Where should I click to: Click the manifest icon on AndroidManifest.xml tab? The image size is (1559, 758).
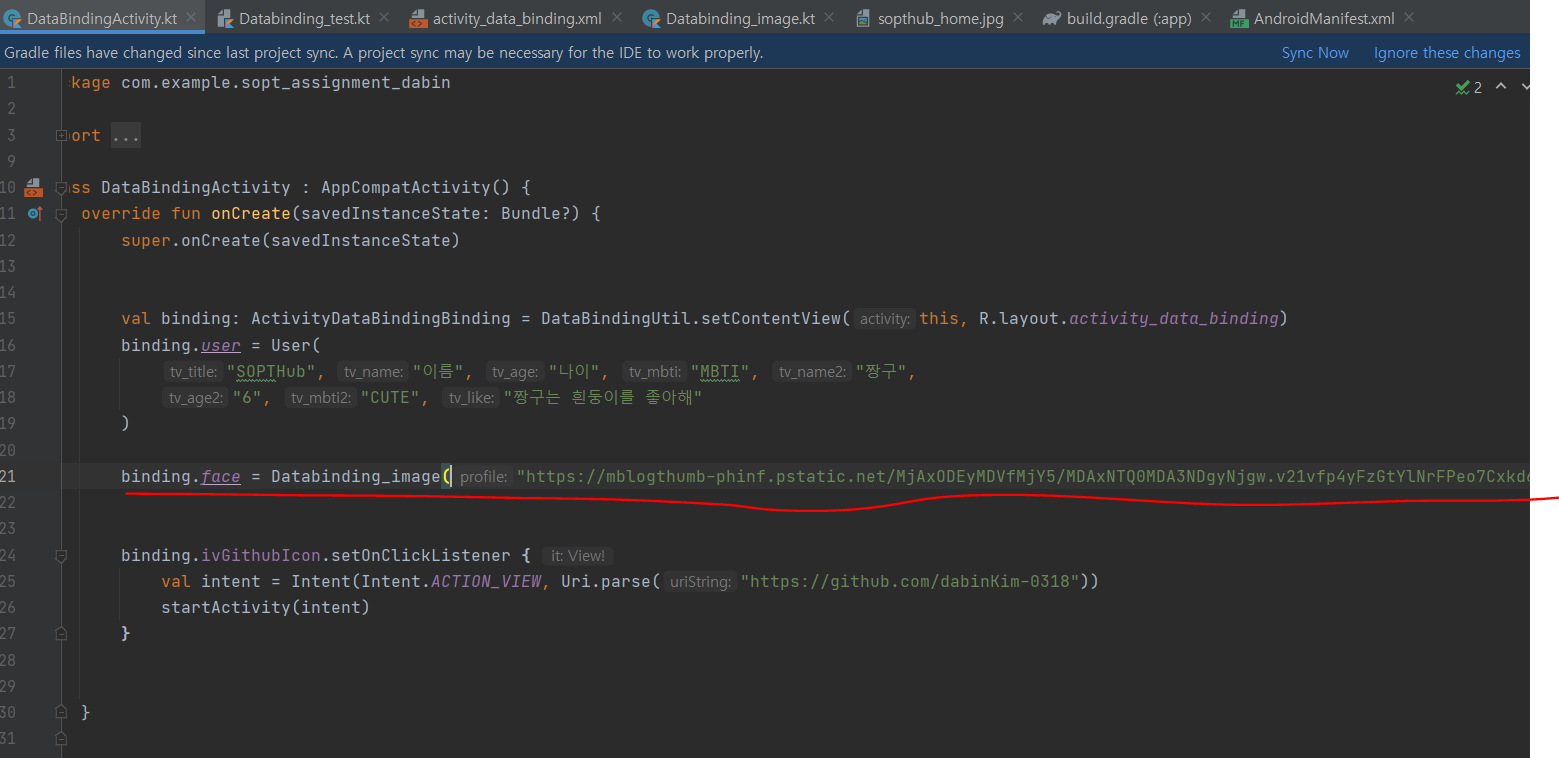point(1239,18)
